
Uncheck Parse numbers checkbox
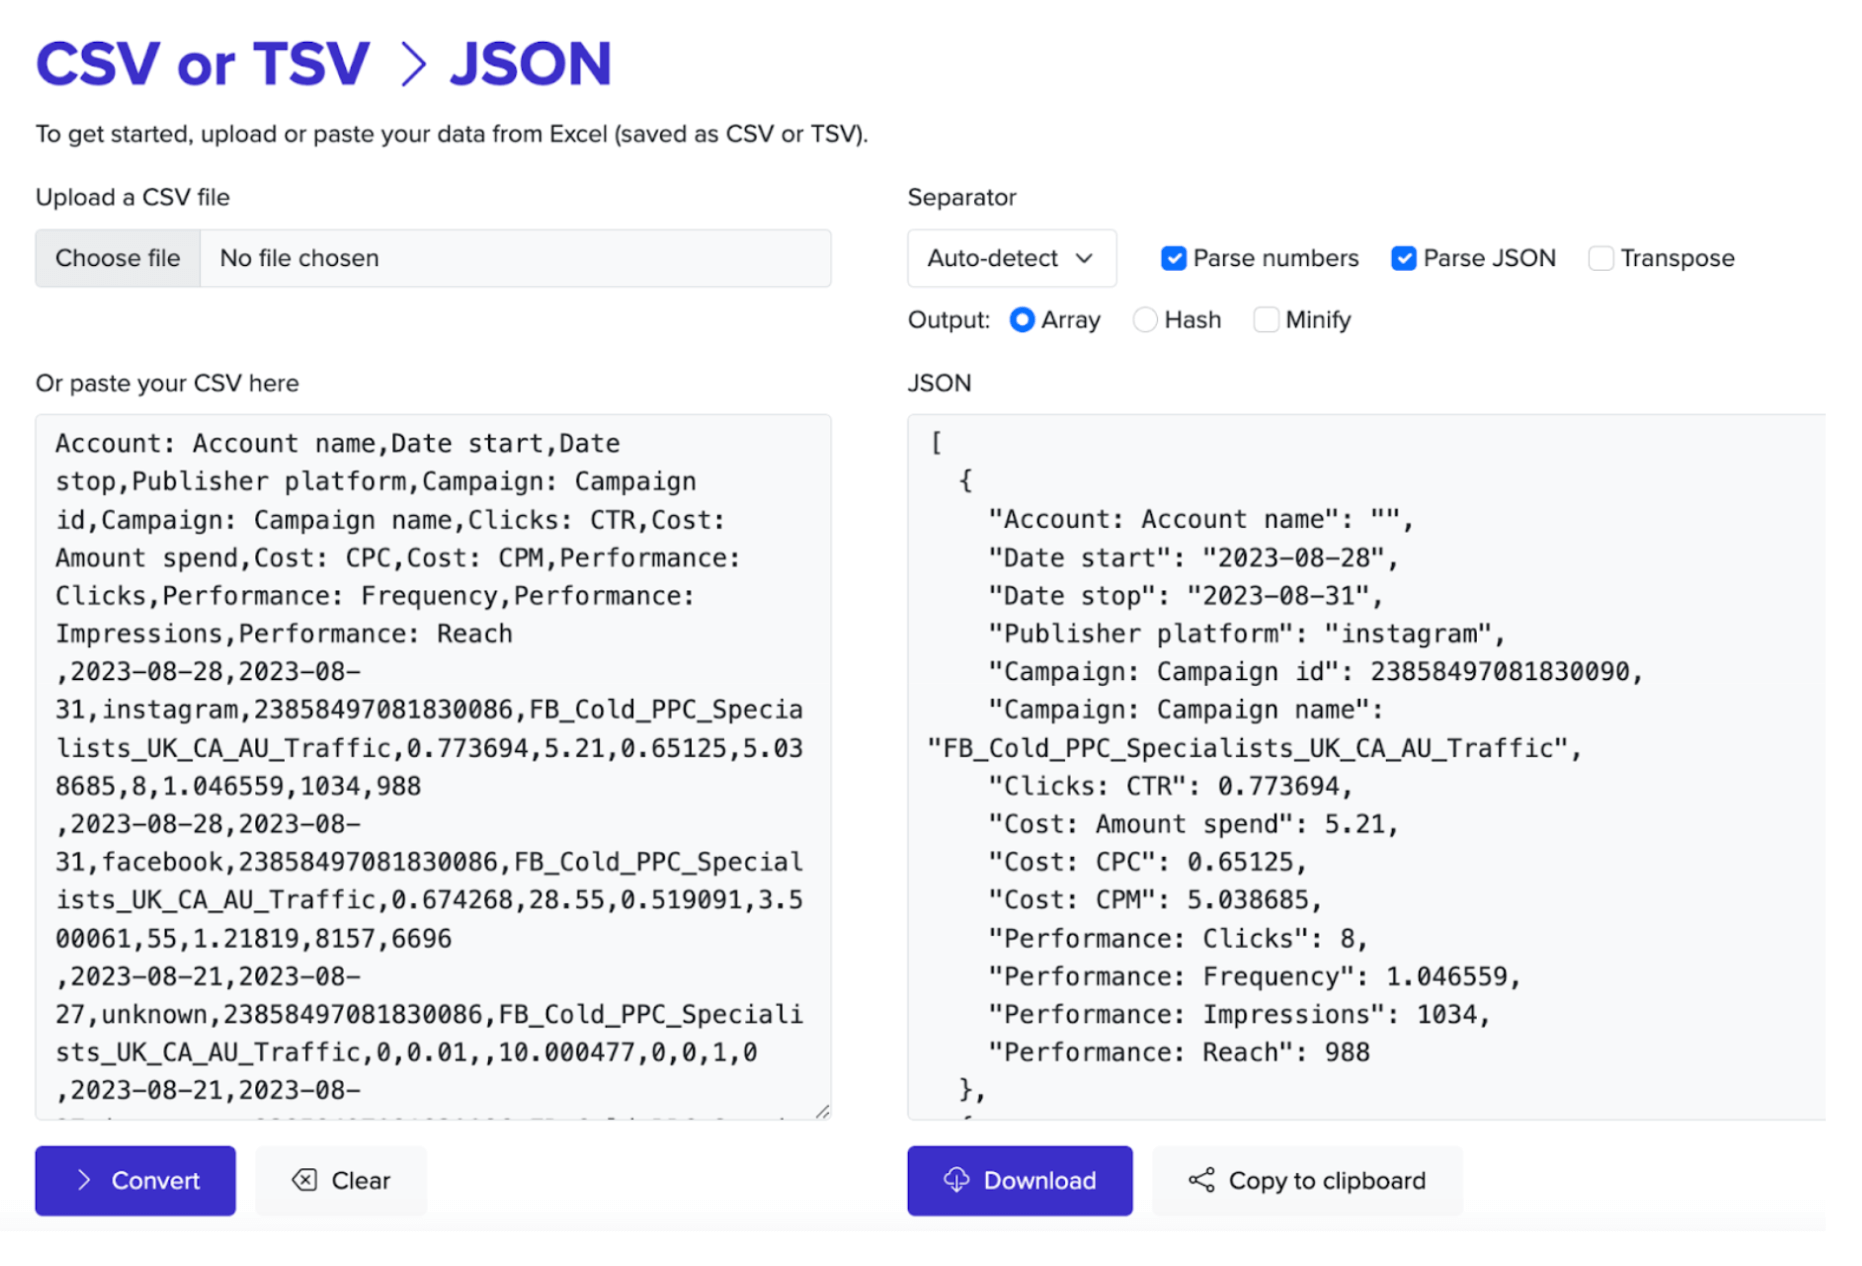point(1173,258)
